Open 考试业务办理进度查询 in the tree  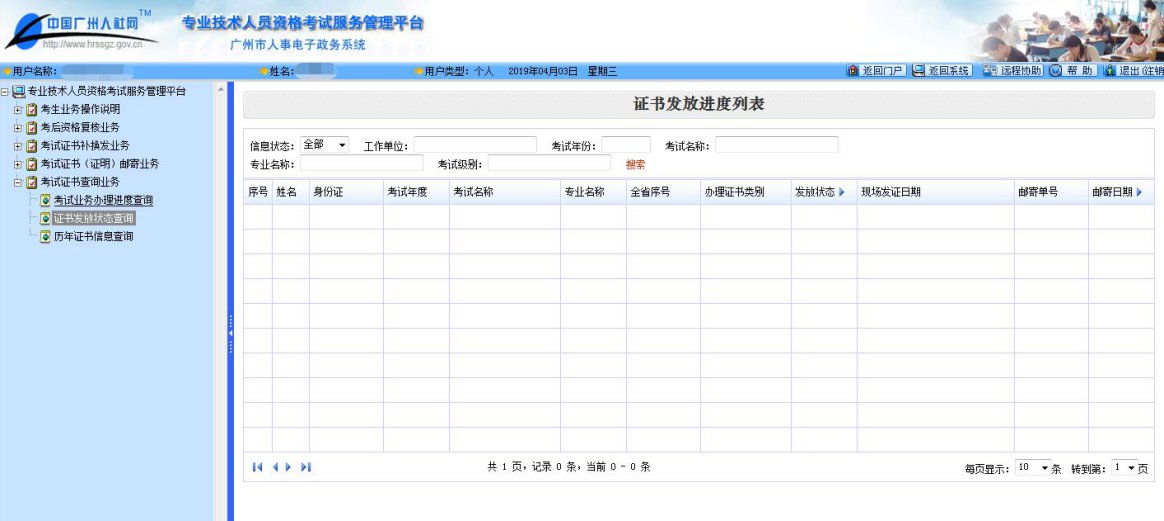tap(103, 200)
